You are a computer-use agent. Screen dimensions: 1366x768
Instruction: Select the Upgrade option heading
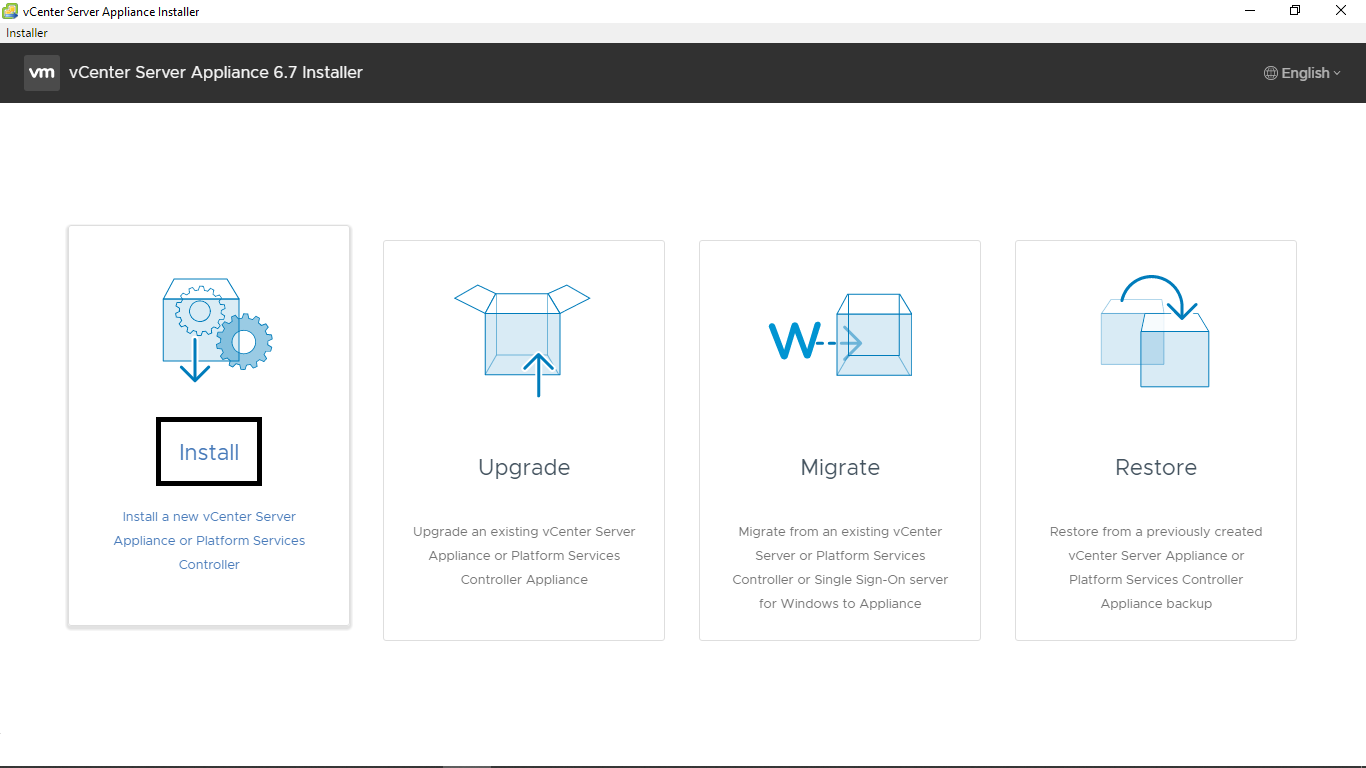(524, 467)
